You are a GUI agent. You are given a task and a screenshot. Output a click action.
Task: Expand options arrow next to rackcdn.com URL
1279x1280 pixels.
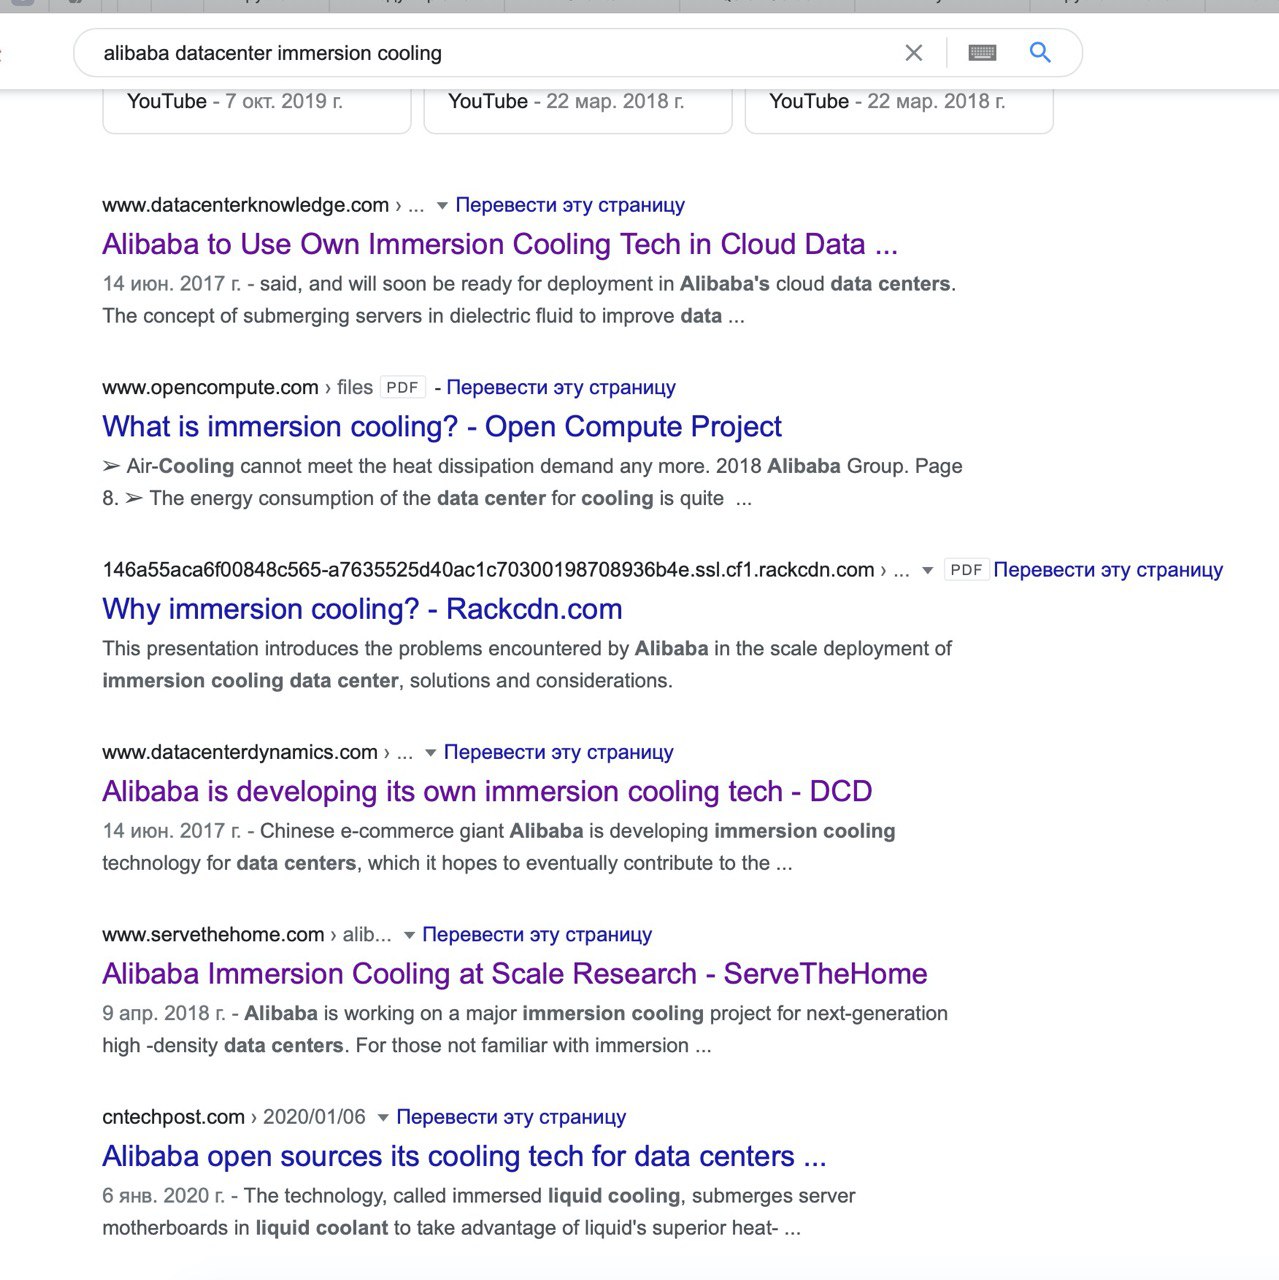coord(927,571)
